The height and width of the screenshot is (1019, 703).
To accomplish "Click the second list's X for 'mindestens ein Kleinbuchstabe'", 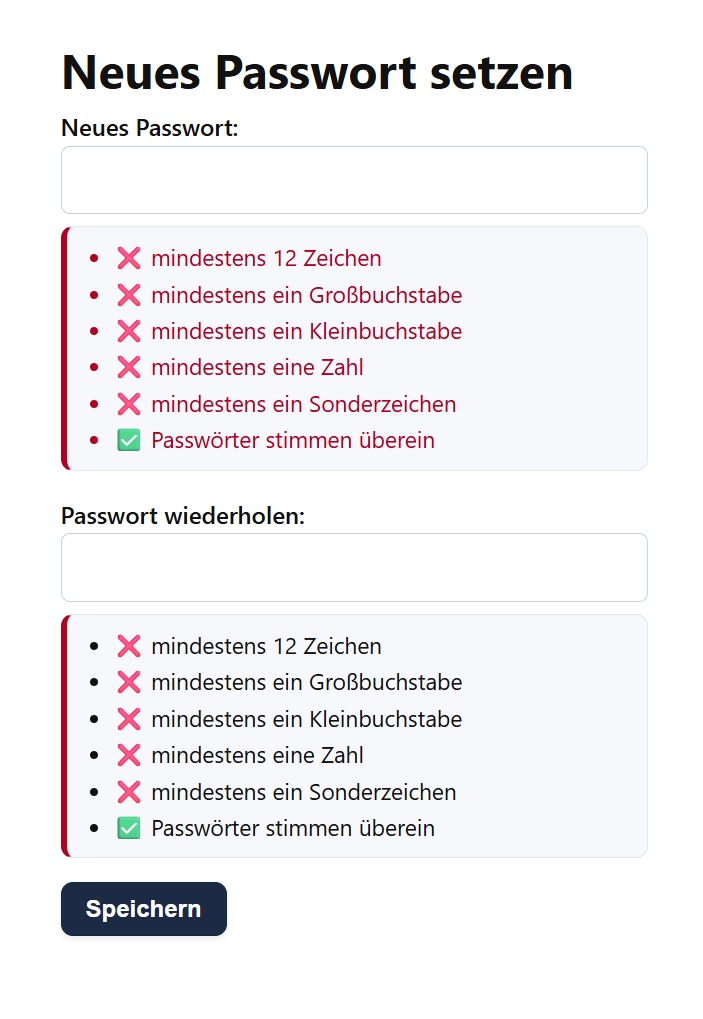I will coord(128,719).
